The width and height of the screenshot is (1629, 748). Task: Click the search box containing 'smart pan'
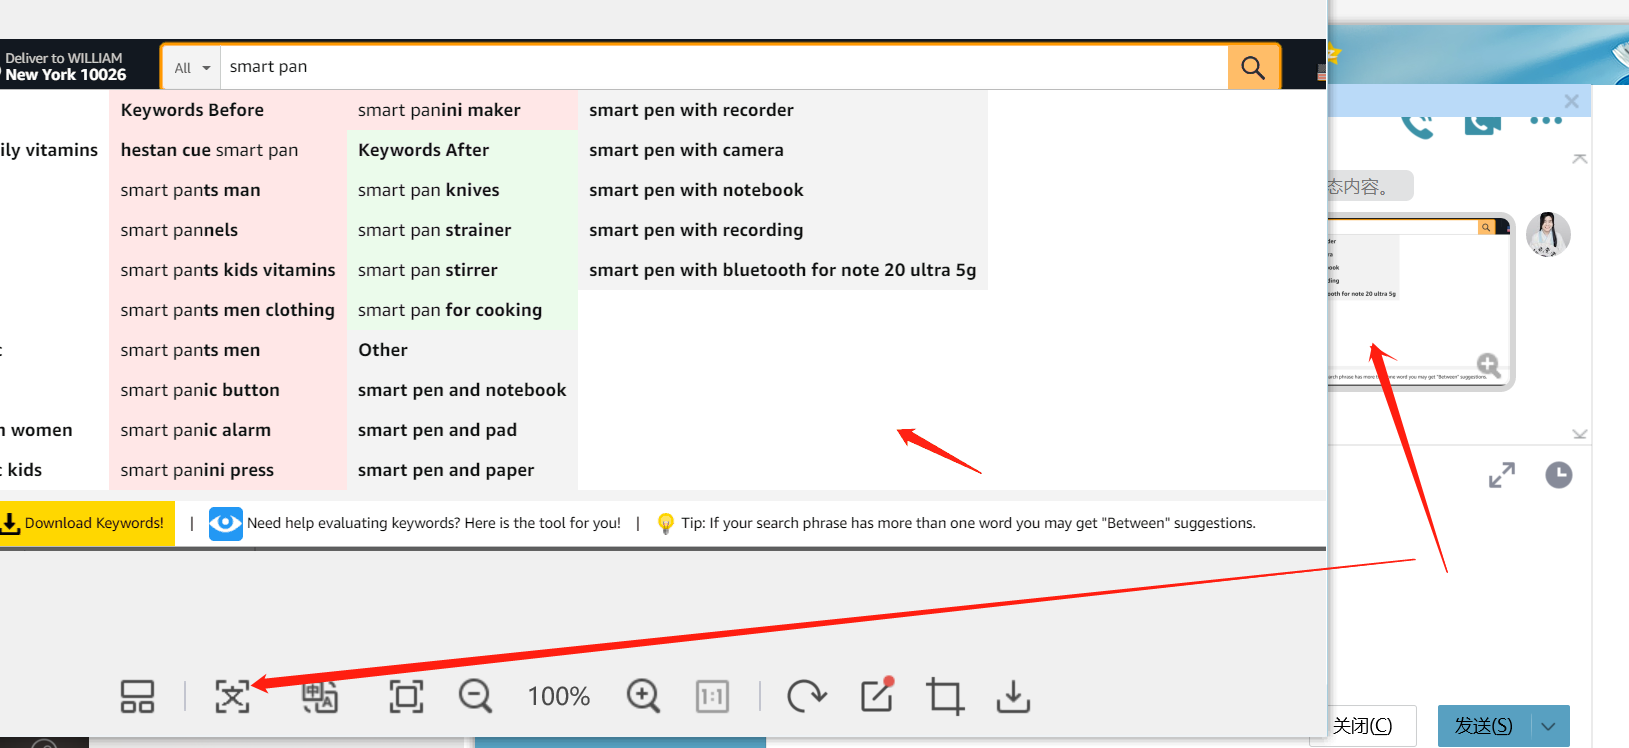click(x=724, y=67)
